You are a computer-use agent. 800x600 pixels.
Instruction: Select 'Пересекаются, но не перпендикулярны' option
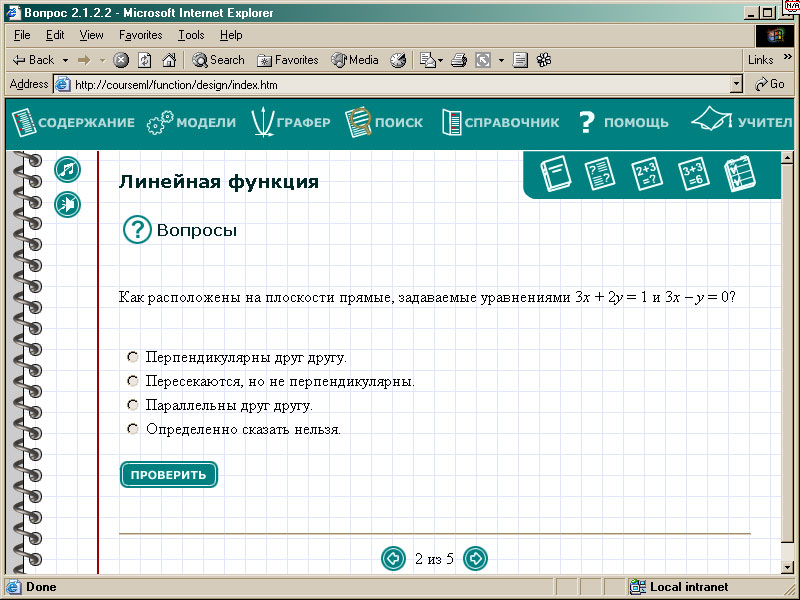[132, 381]
